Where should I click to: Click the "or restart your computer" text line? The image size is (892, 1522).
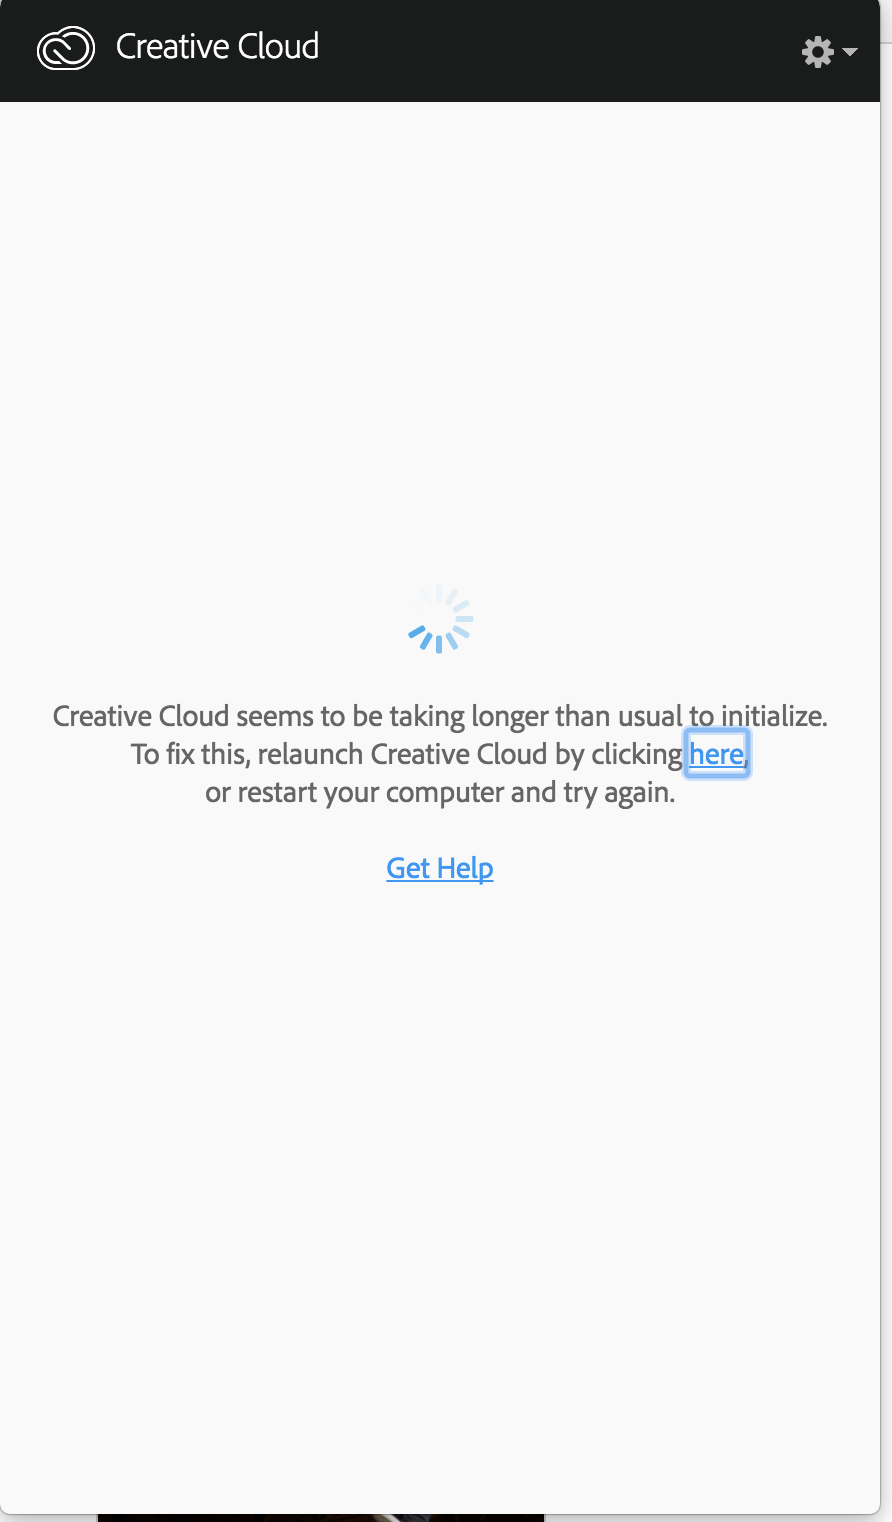pos(440,793)
